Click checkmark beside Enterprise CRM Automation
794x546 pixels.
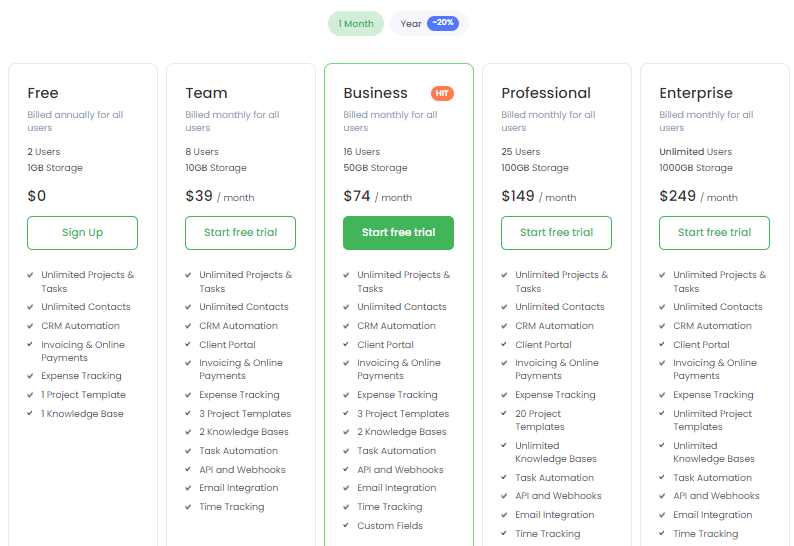point(664,326)
